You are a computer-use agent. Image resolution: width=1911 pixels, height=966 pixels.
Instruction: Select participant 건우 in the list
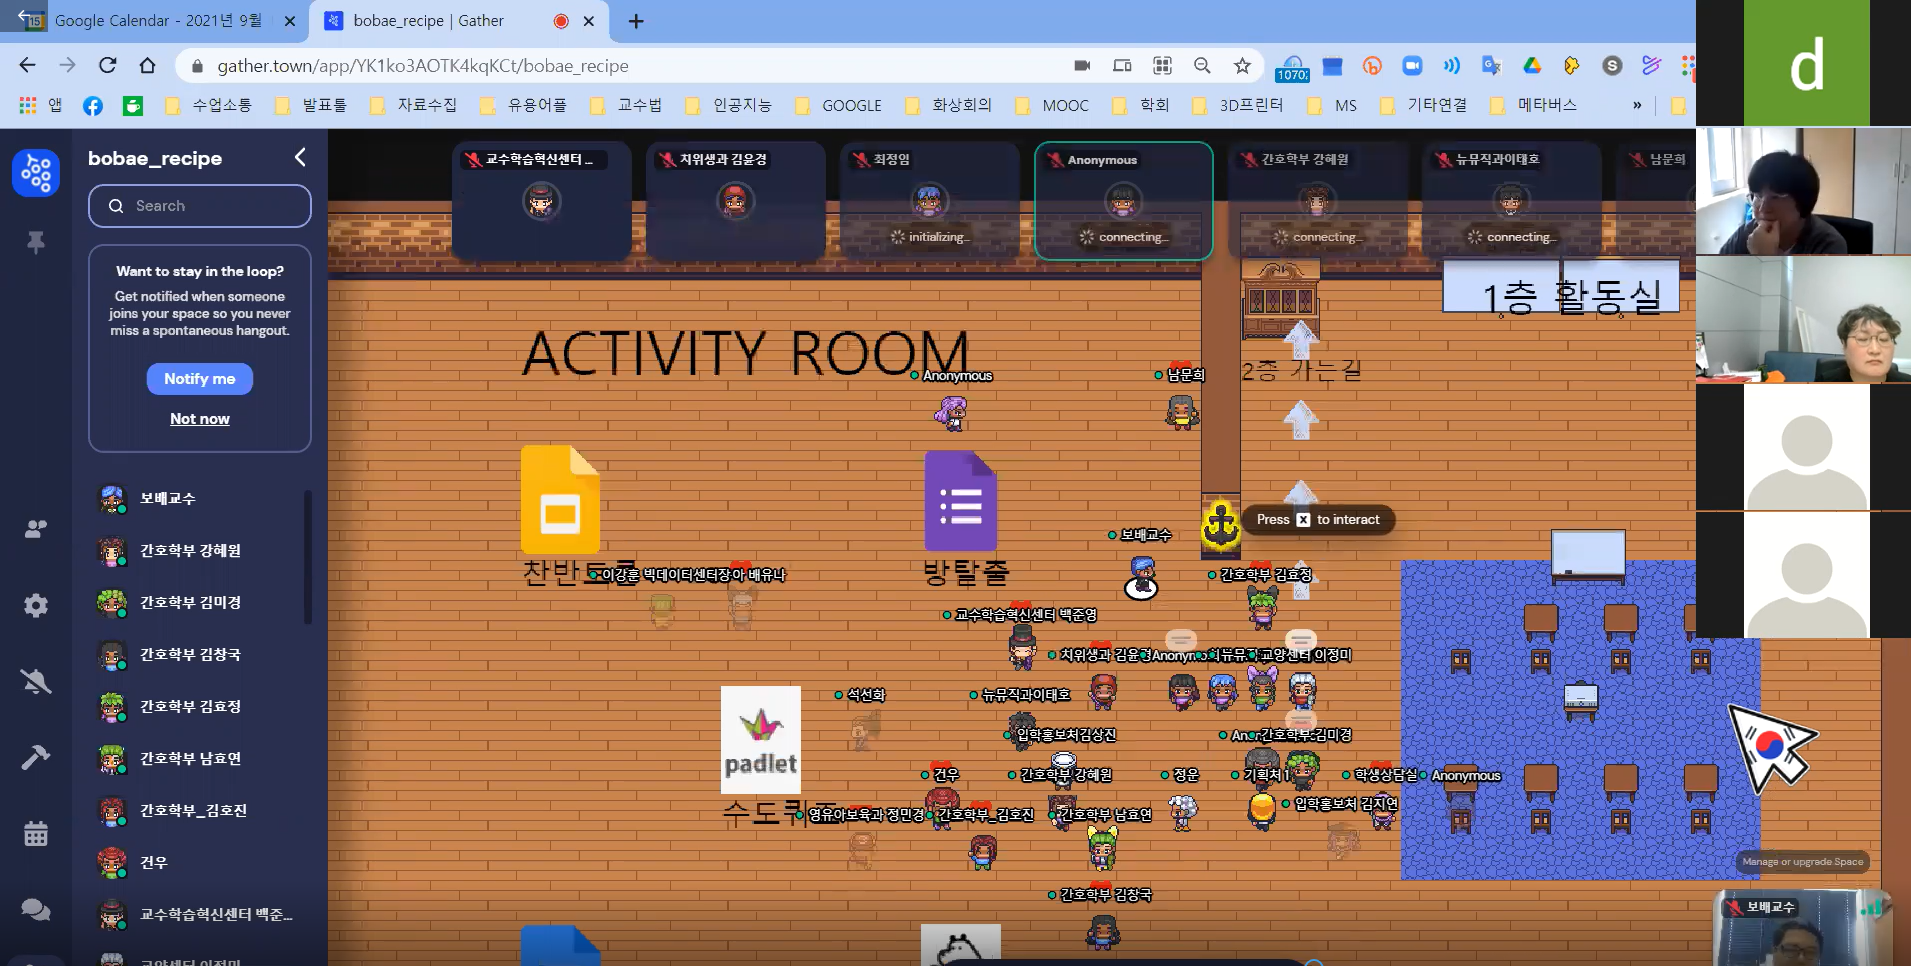pos(198,862)
